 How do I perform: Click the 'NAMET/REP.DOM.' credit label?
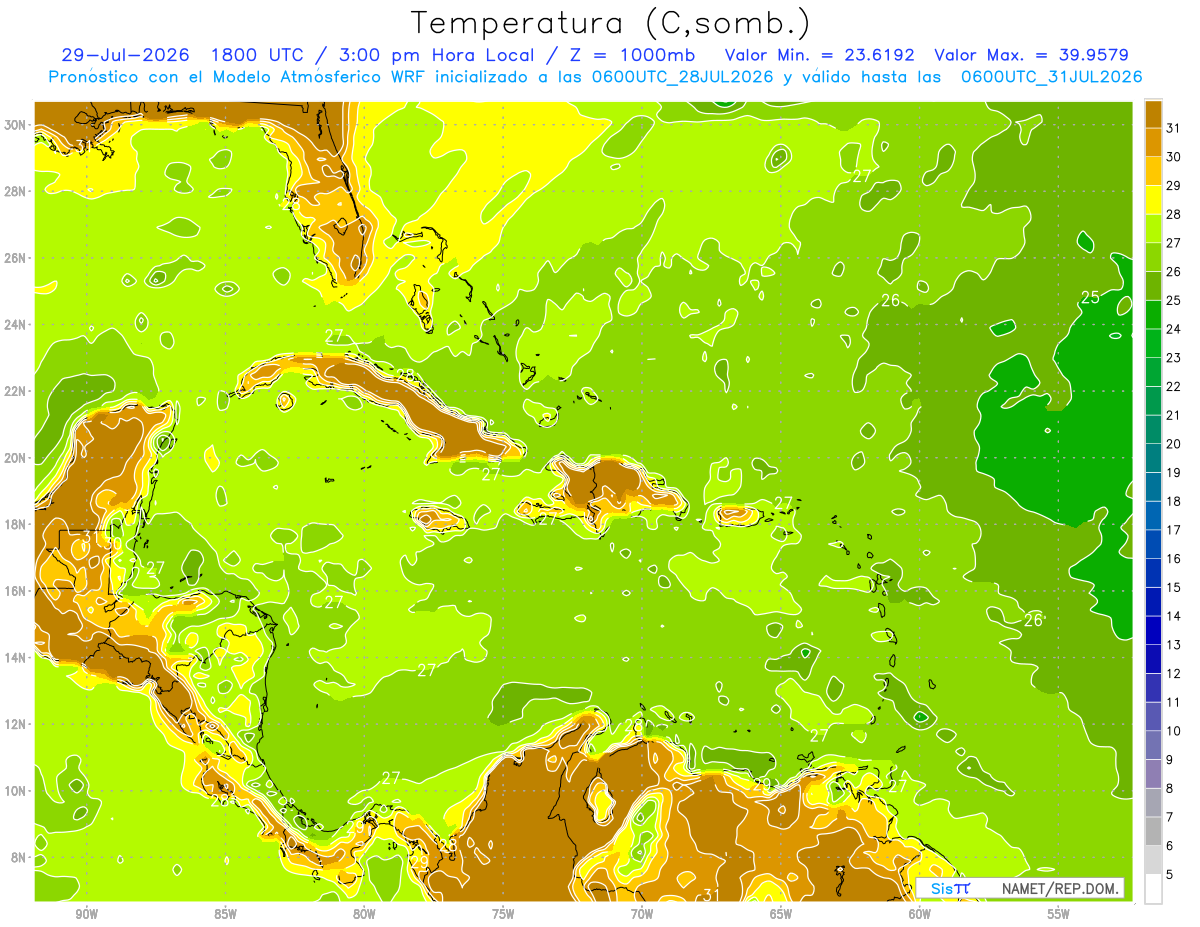1059,888
